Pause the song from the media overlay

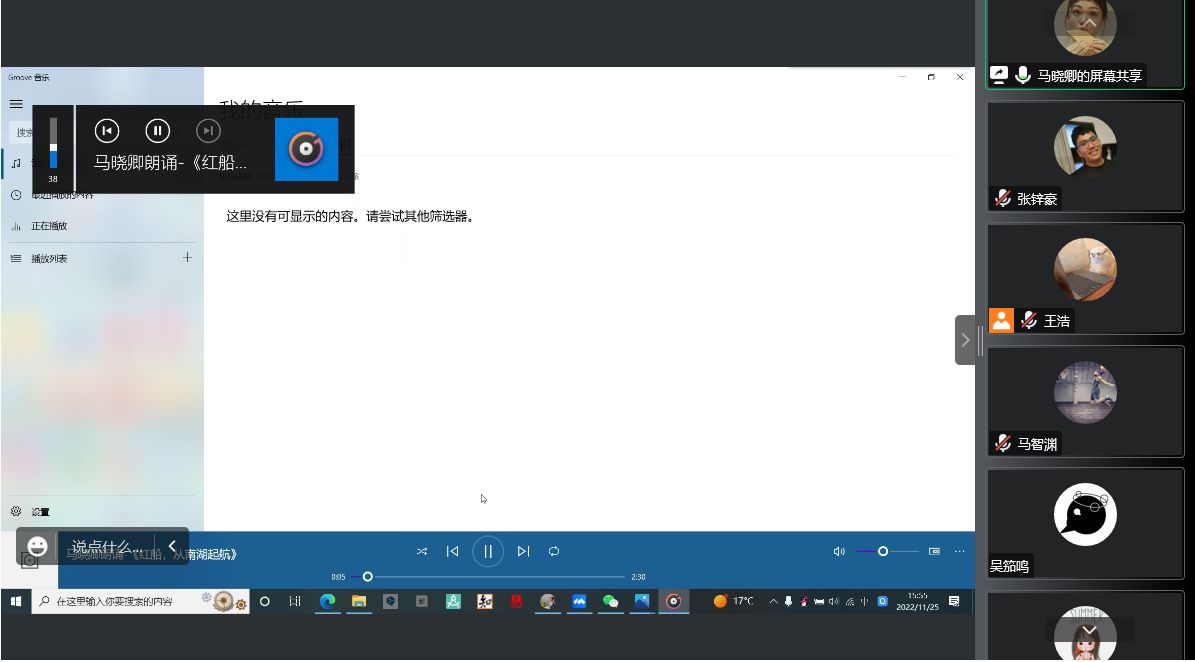158,130
